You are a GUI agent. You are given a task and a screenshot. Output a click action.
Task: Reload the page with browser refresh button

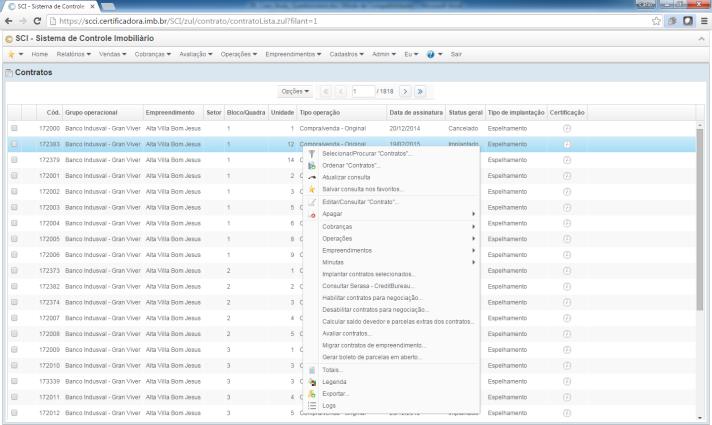pyautogui.click(x=37, y=21)
